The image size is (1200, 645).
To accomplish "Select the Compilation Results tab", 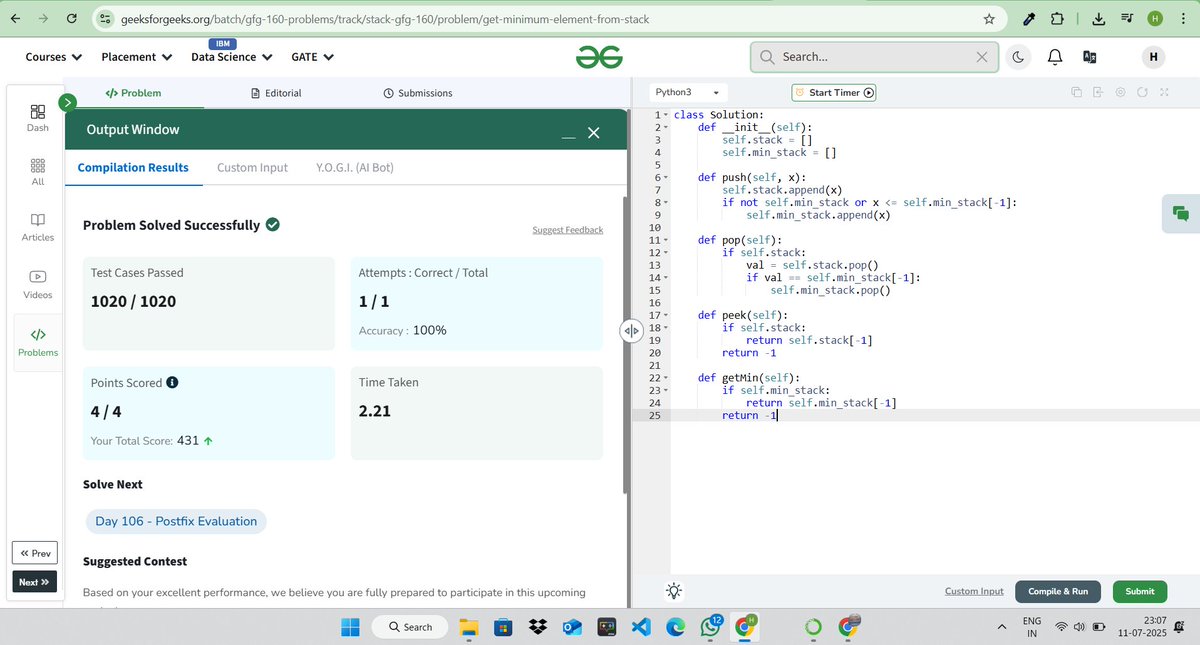I will point(133,168).
